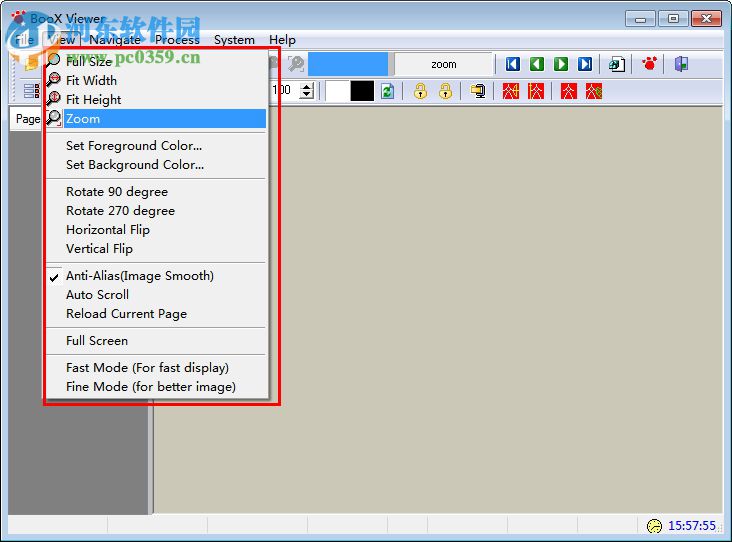Go to the first page button

coord(513,64)
